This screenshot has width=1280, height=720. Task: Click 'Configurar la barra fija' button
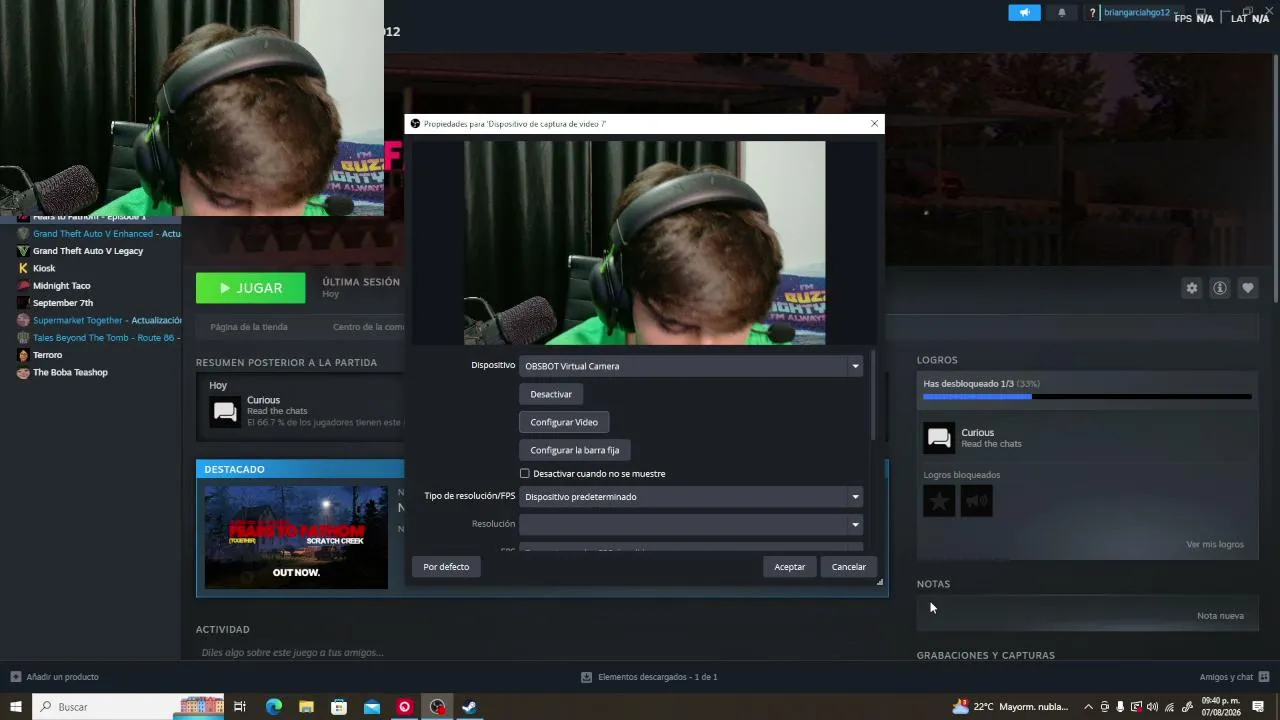575,450
